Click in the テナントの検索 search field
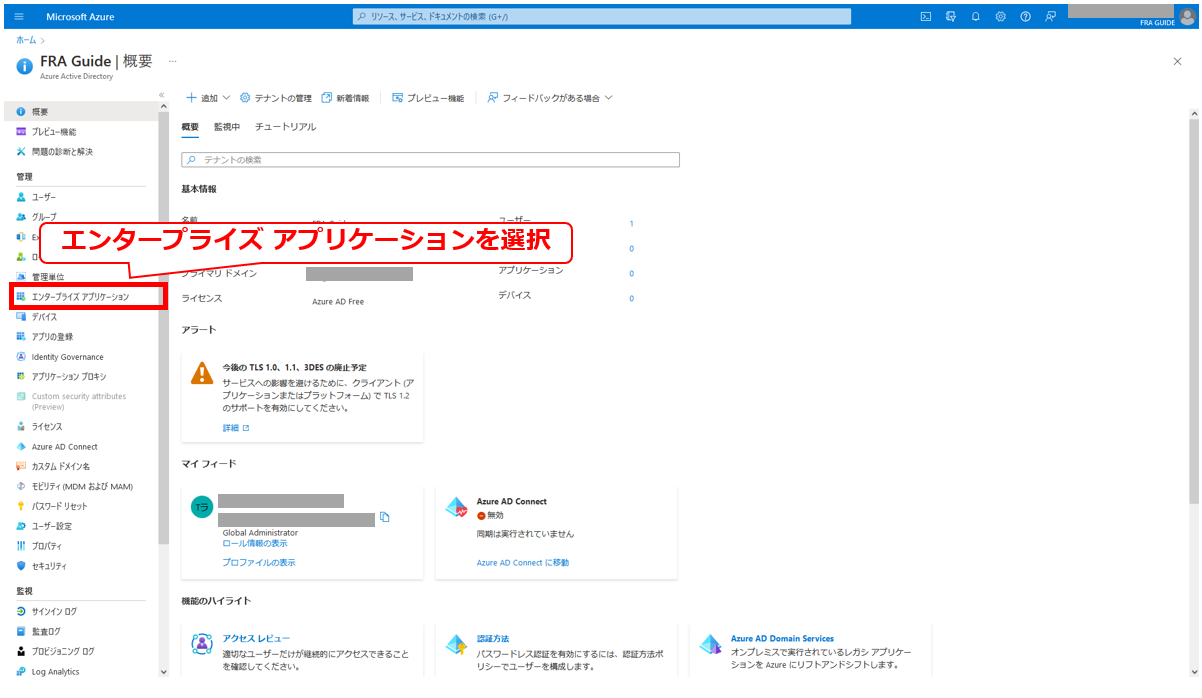1202x698 pixels. pos(430,160)
